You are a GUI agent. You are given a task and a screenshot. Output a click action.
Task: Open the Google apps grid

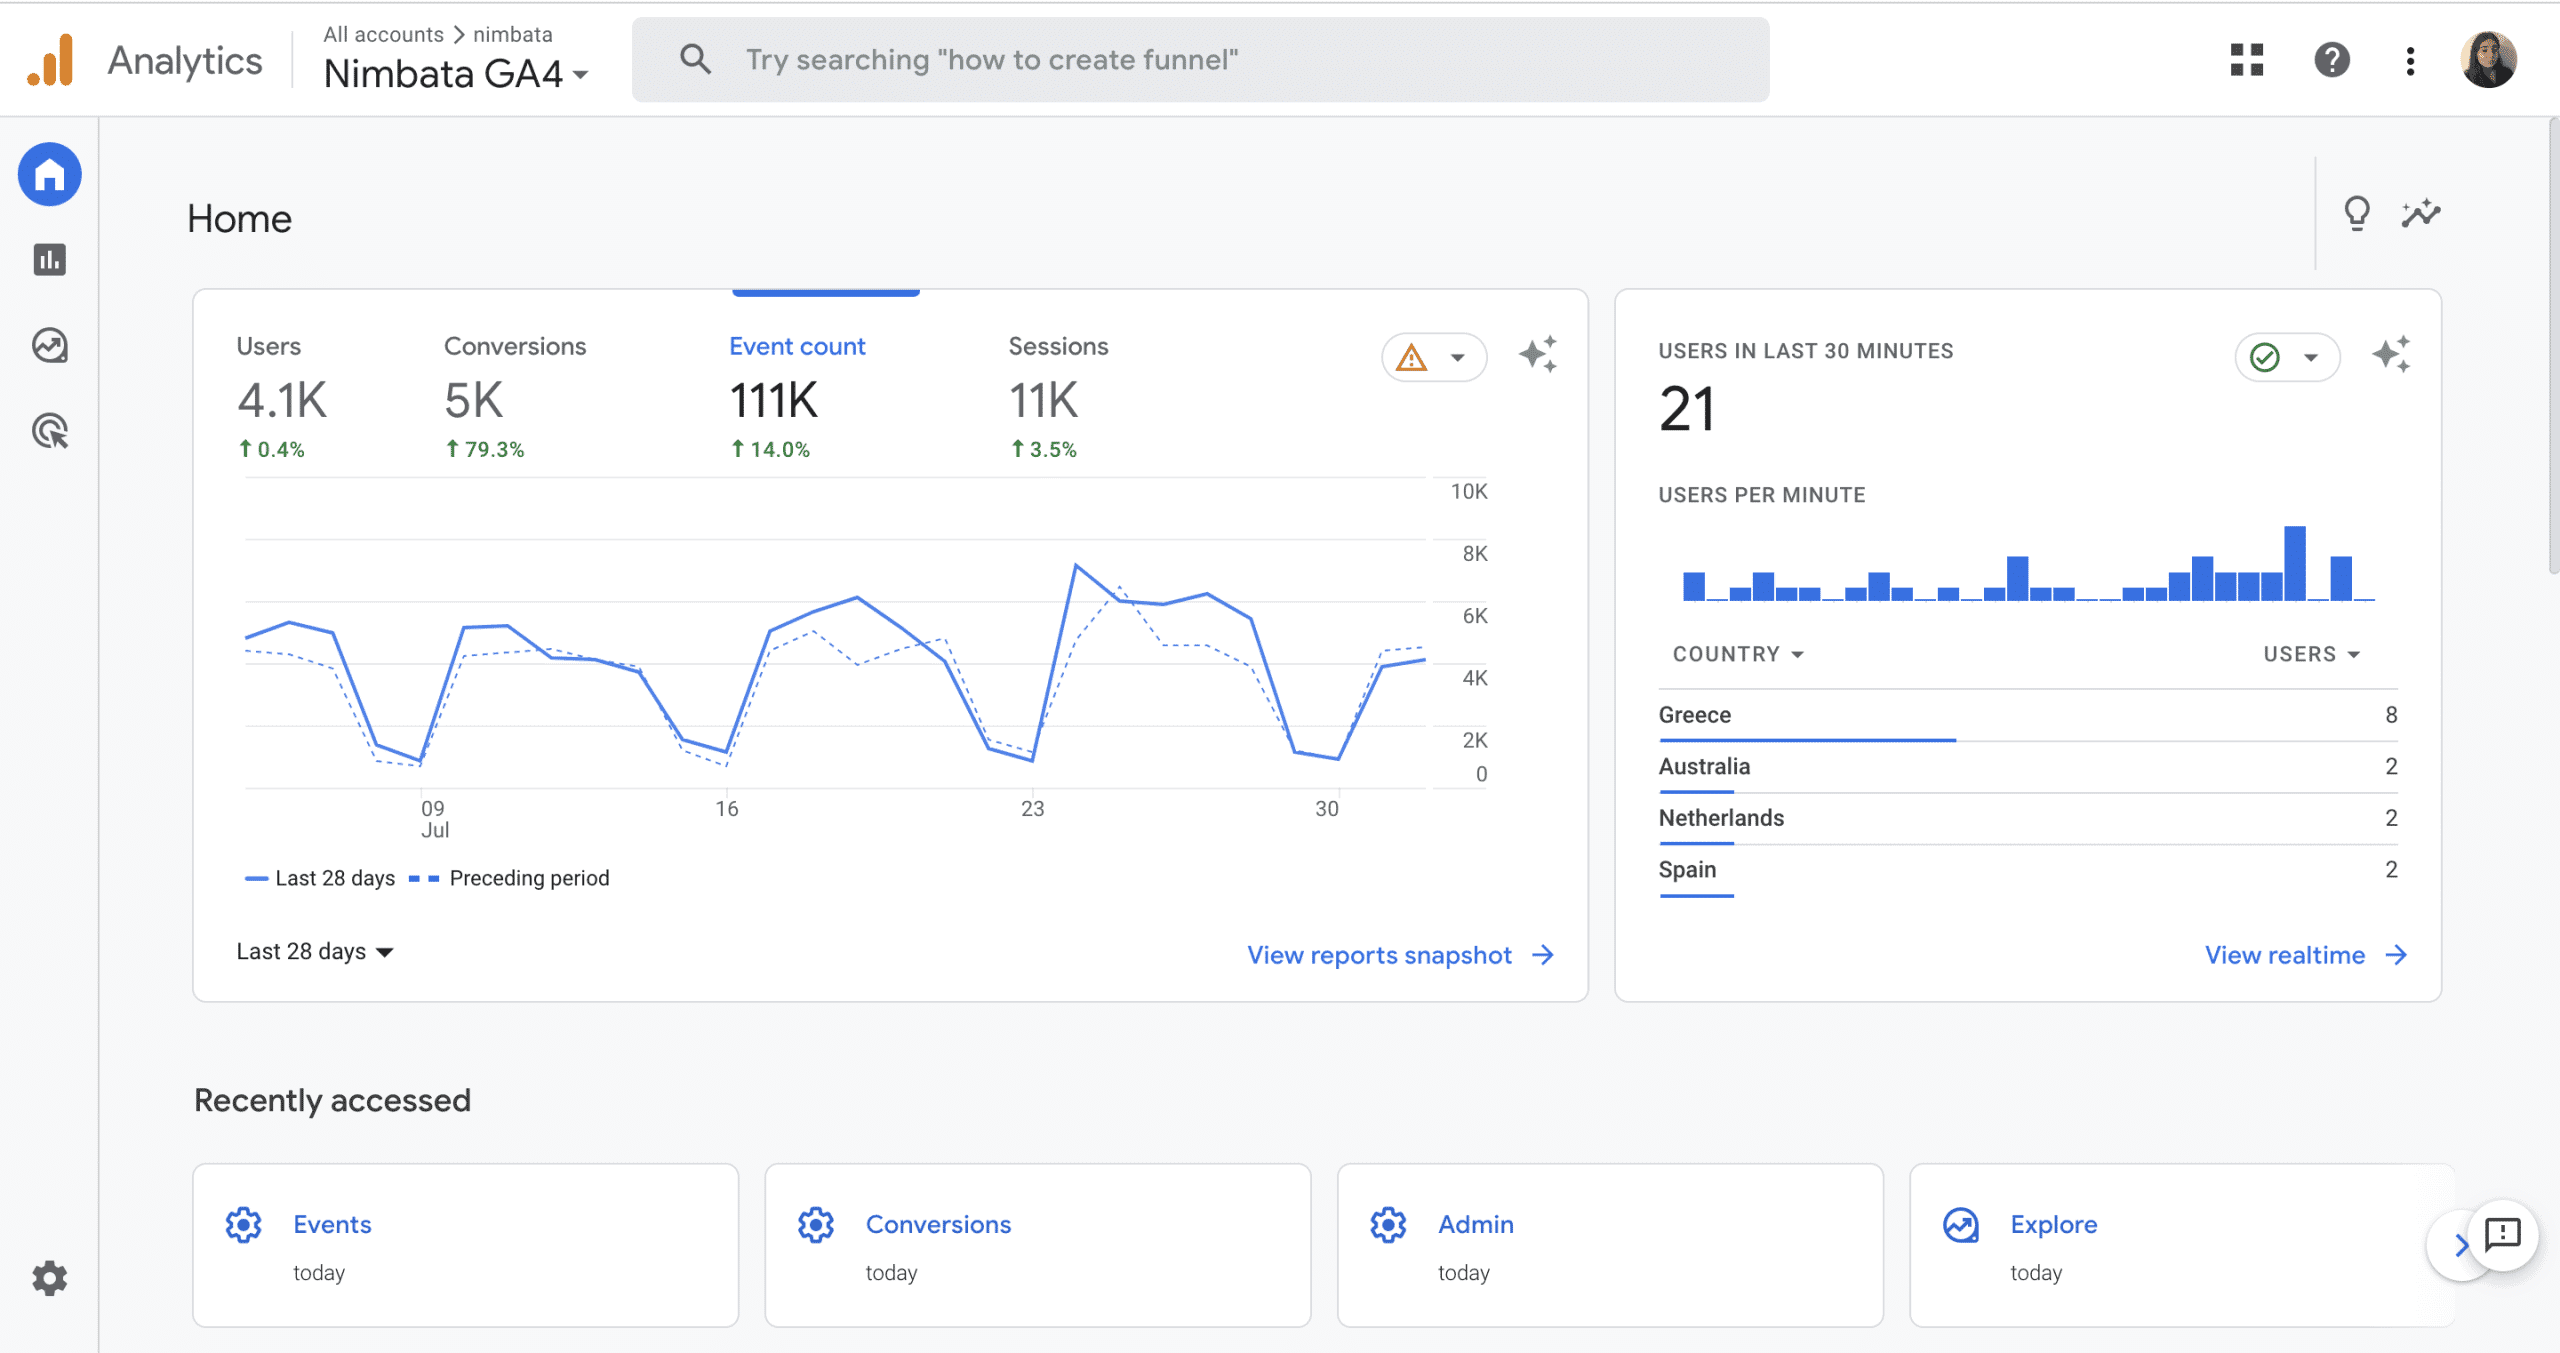pos(2246,60)
